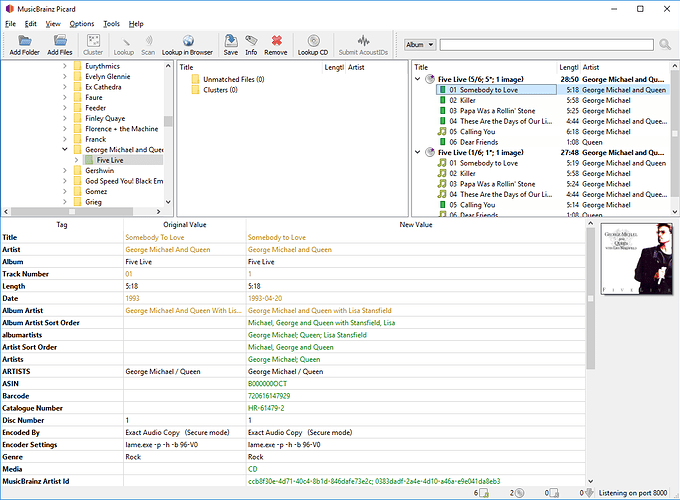
Task: Click the Five Live cover art thumbnail
Action: click(x=637, y=259)
